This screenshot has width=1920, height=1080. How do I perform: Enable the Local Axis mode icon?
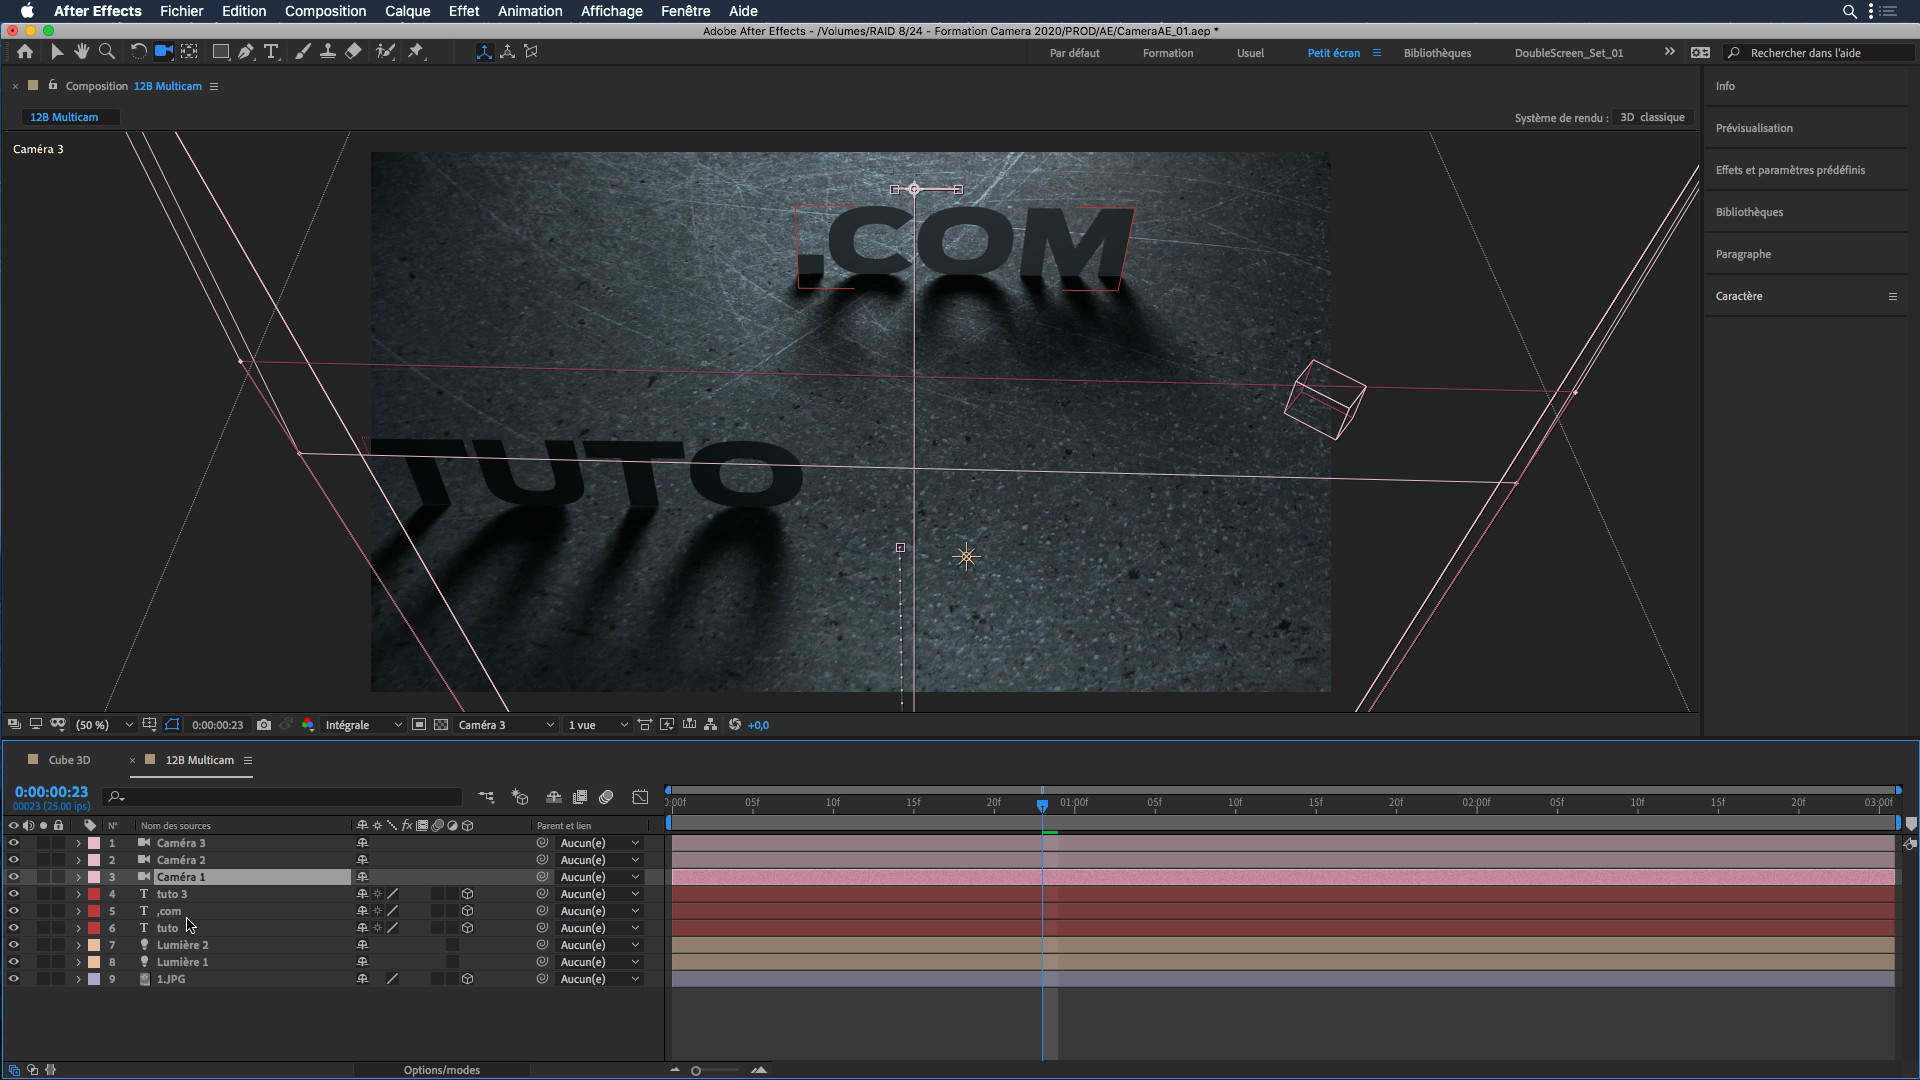tap(484, 52)
